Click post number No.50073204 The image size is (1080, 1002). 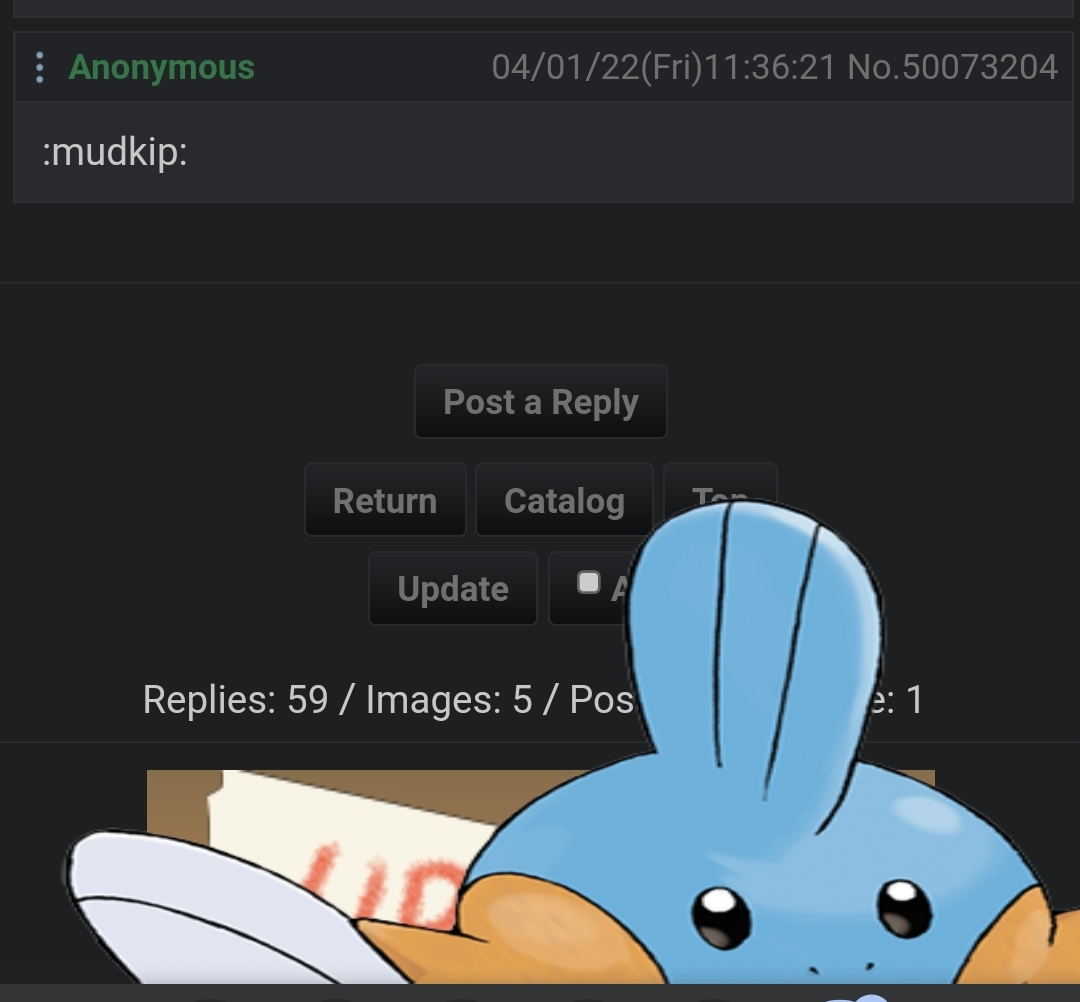click(953, 67)
